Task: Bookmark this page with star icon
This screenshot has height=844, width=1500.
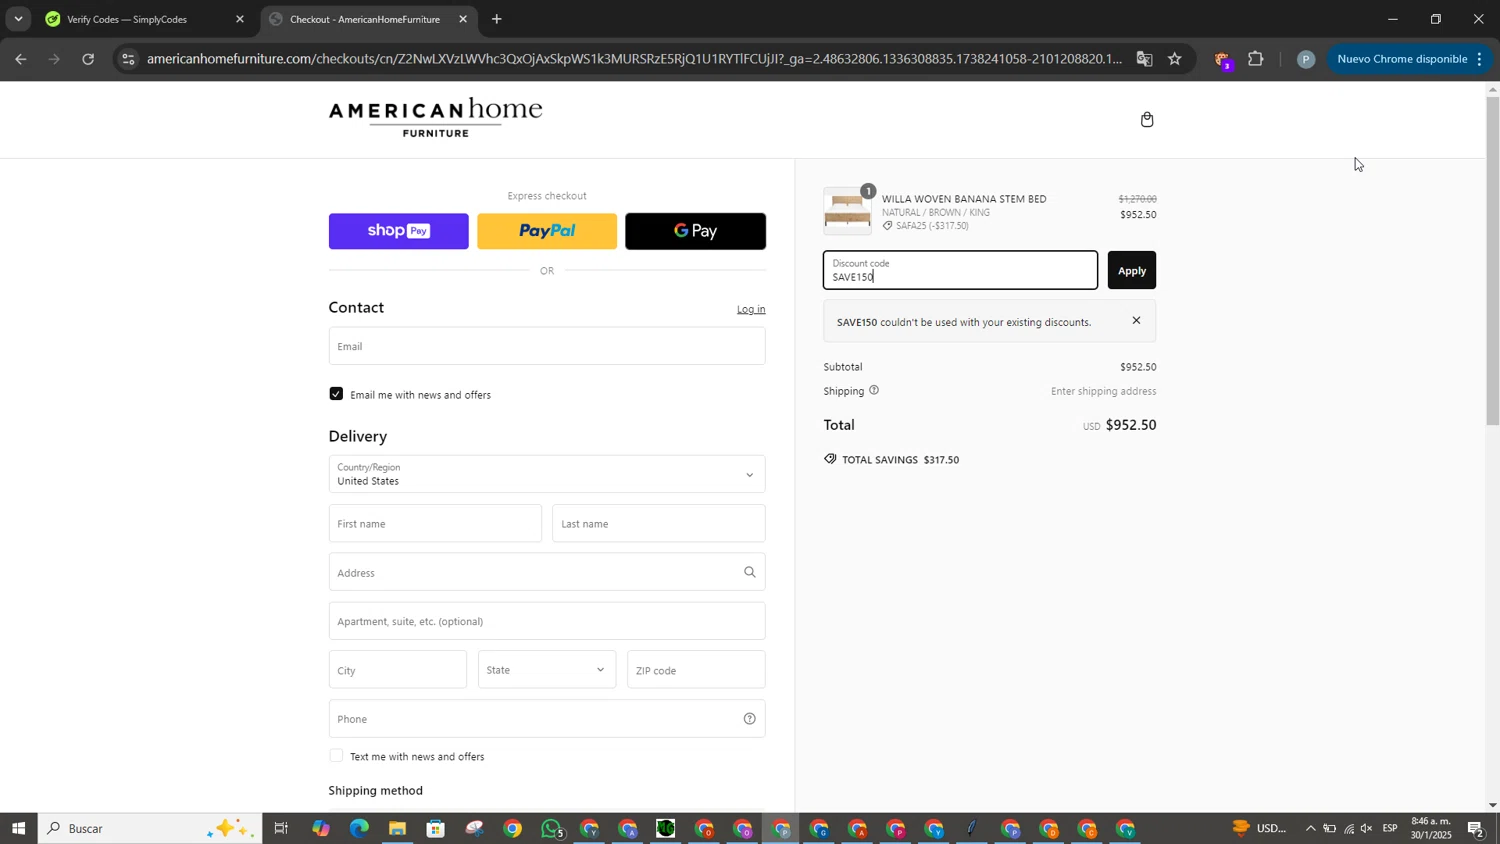Action: tap(1175, 59)
